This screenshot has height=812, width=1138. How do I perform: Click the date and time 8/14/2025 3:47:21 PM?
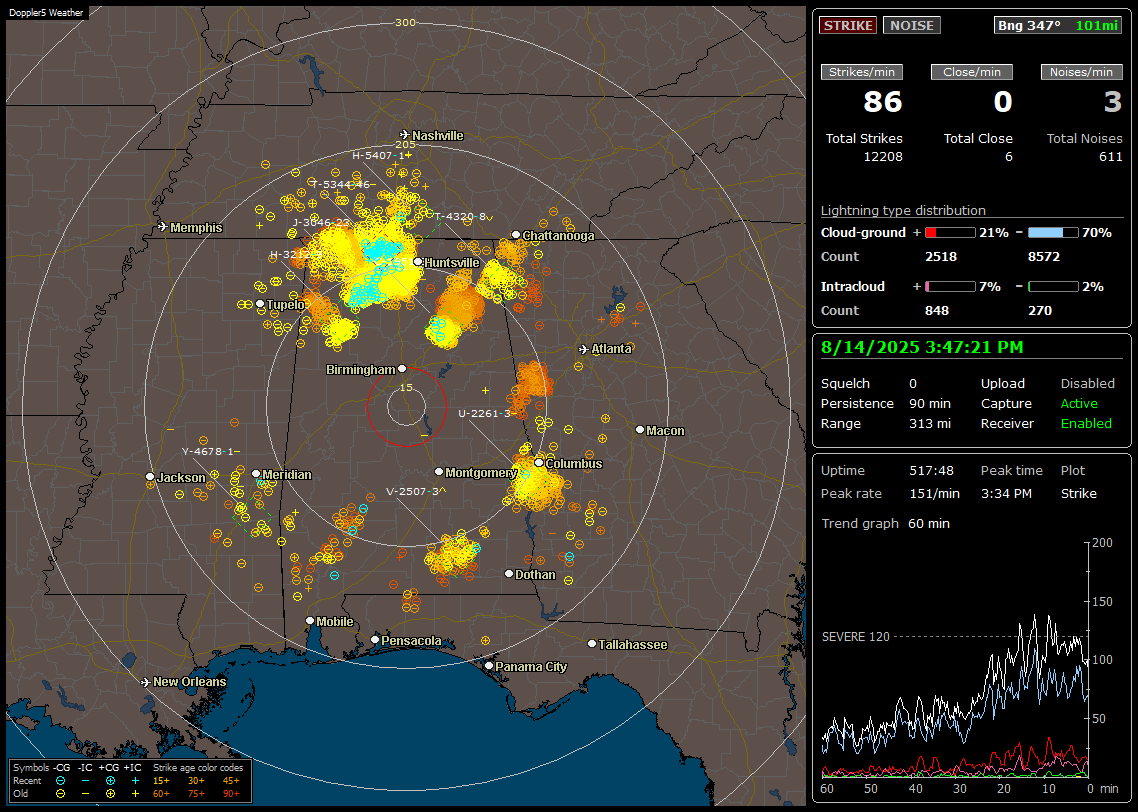click(922, 348)
